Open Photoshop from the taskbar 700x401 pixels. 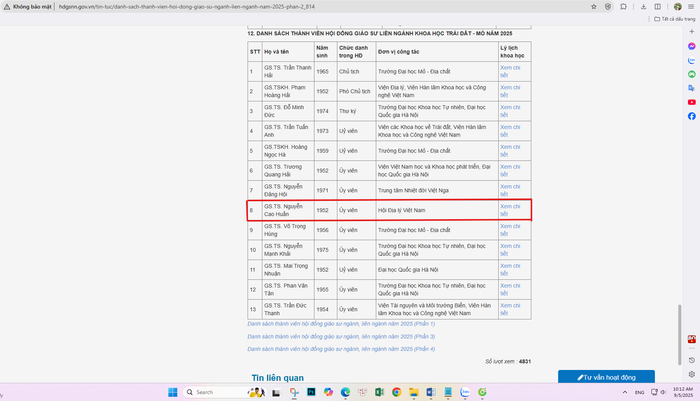311,392
